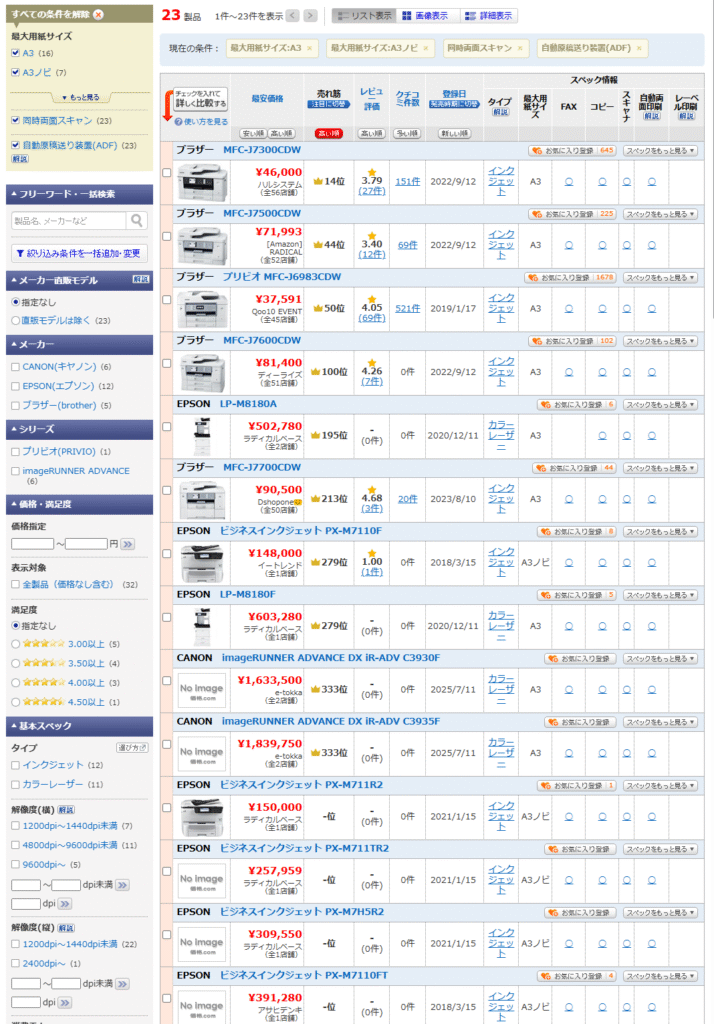The image size is (714, 1024).
Task: Click the minimum price input field
Action: pyautogui.click(x=33, y=544)
